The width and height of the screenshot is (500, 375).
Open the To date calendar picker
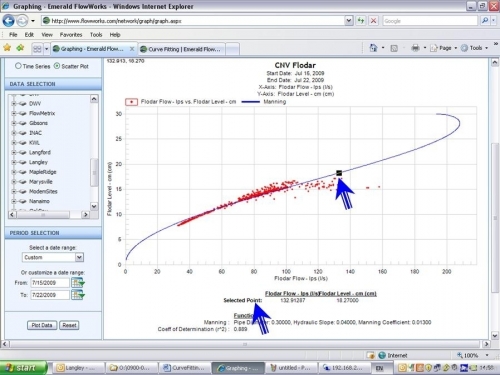point(78,295)
